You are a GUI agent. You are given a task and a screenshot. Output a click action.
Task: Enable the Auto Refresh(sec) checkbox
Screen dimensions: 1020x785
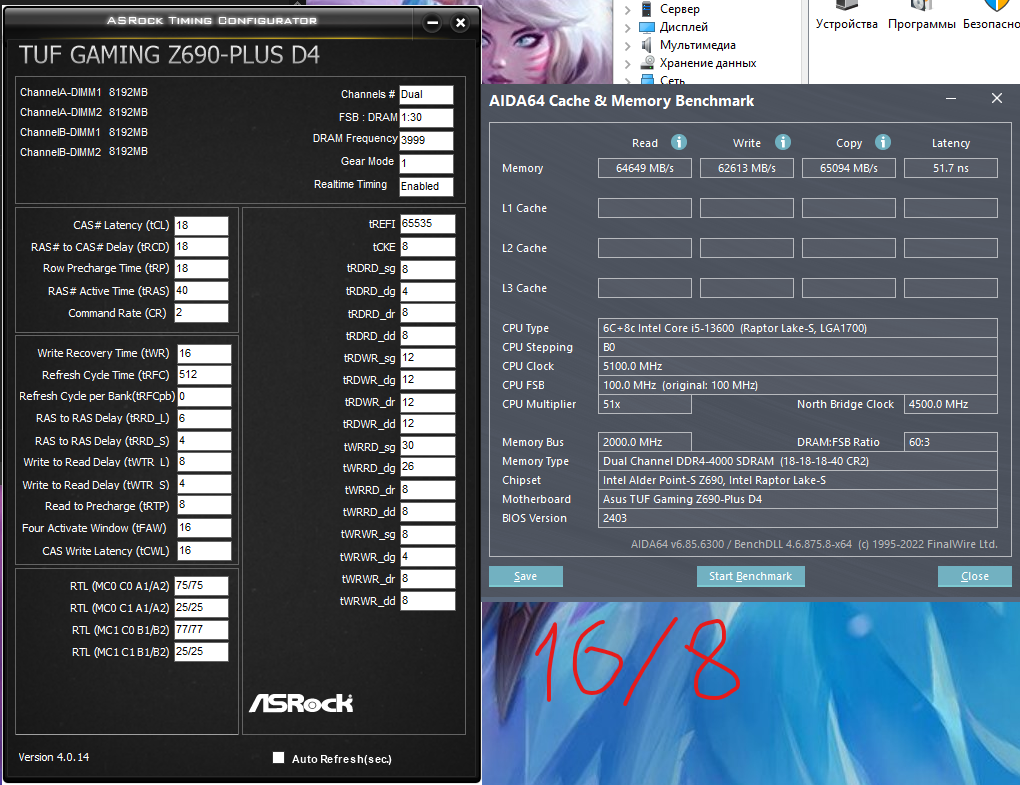(278, 757)
